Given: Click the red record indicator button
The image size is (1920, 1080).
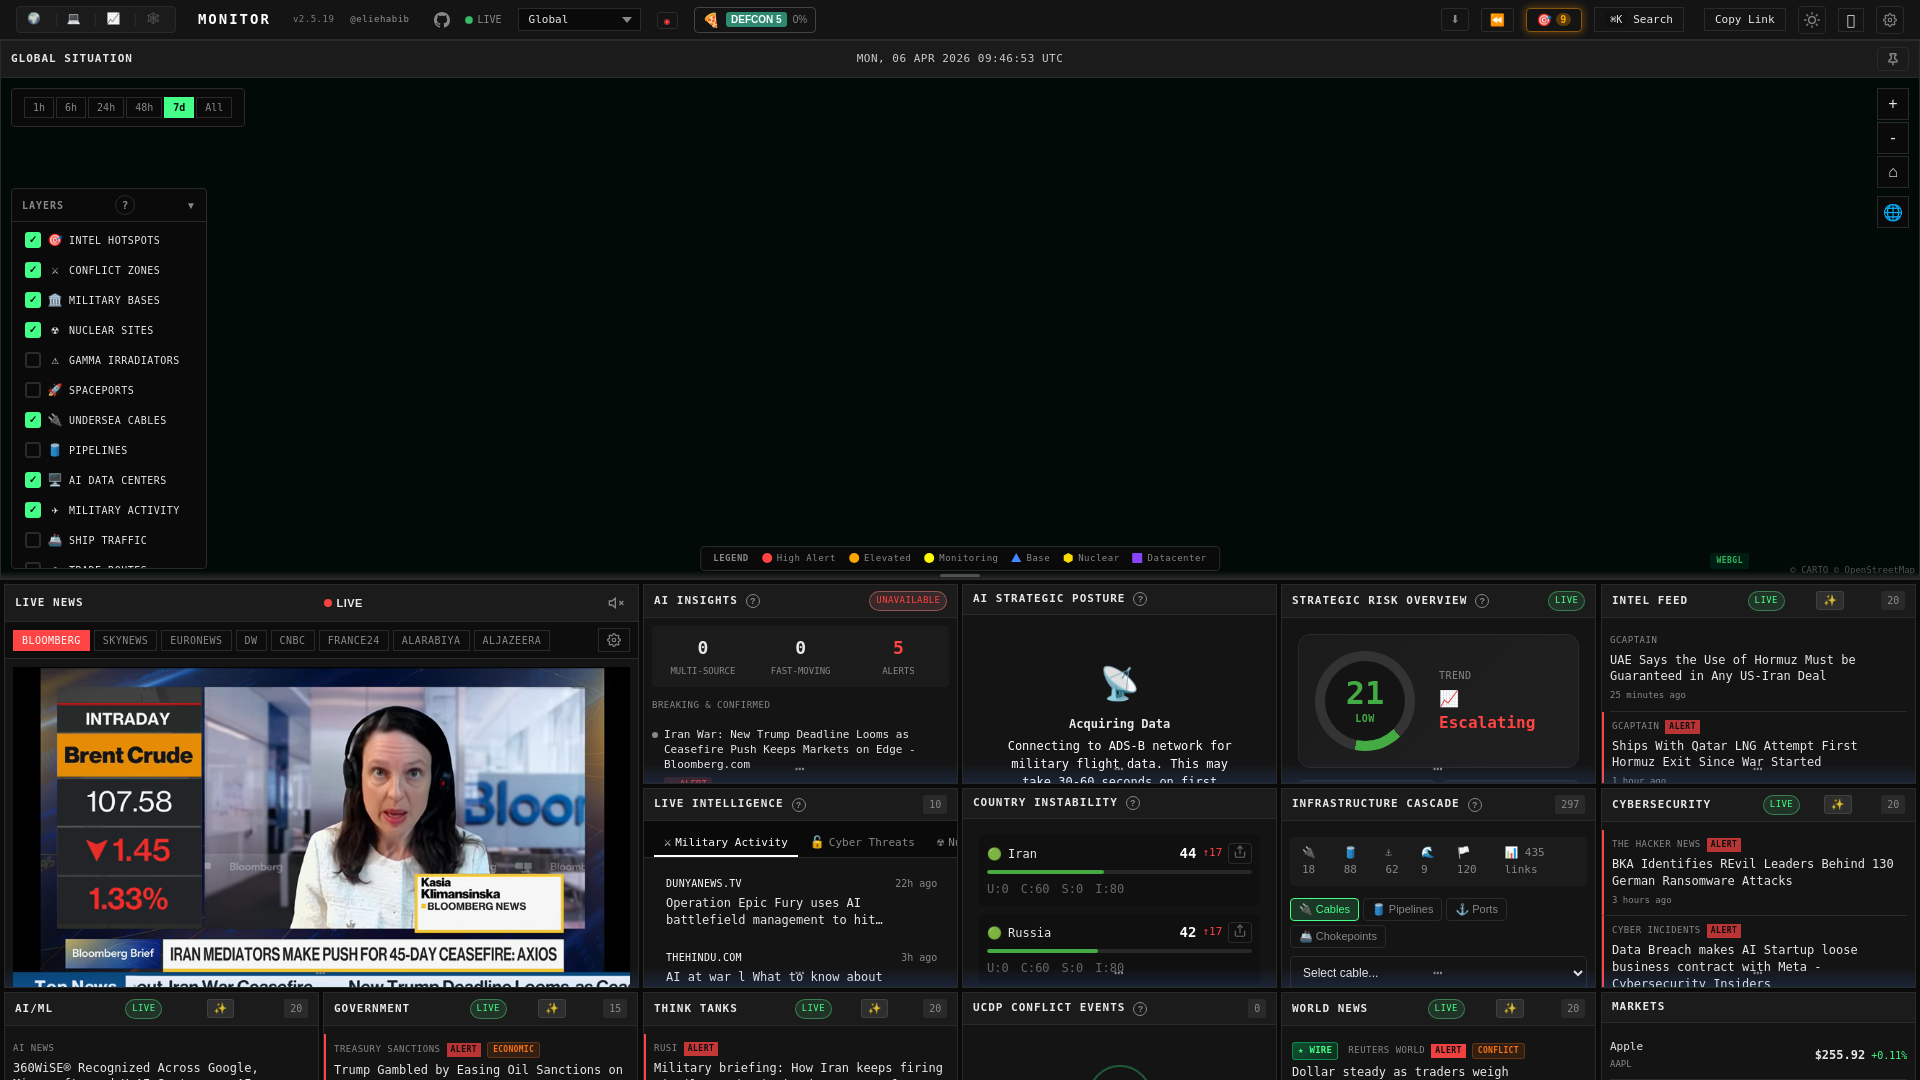Looking at the screenshot, I should tap(667, 20).
